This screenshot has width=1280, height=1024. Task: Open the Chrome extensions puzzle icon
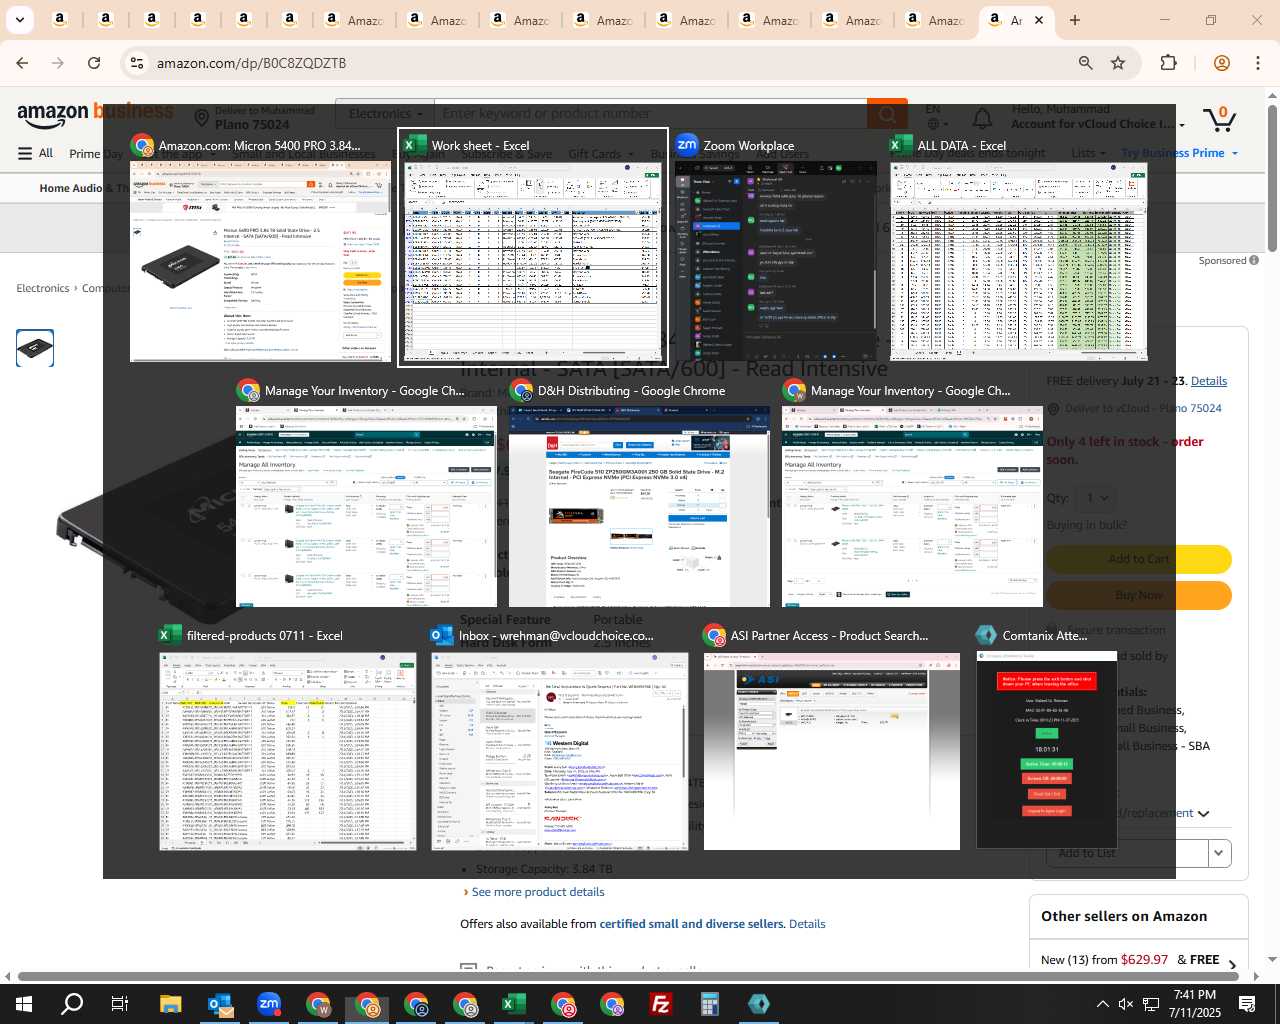point(1169,63)
